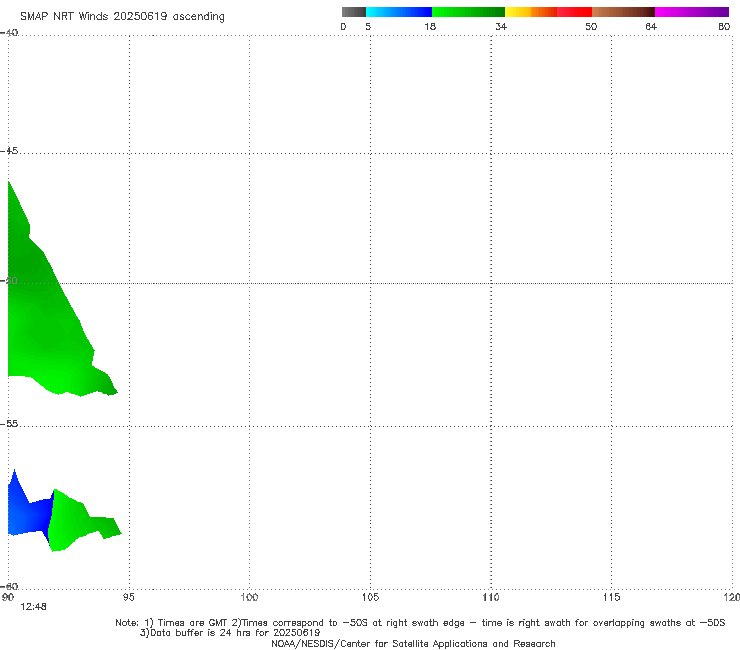Click the brown 50-64 segment of color bar
Screen dimensions: 740x650
tap(623, 12)
